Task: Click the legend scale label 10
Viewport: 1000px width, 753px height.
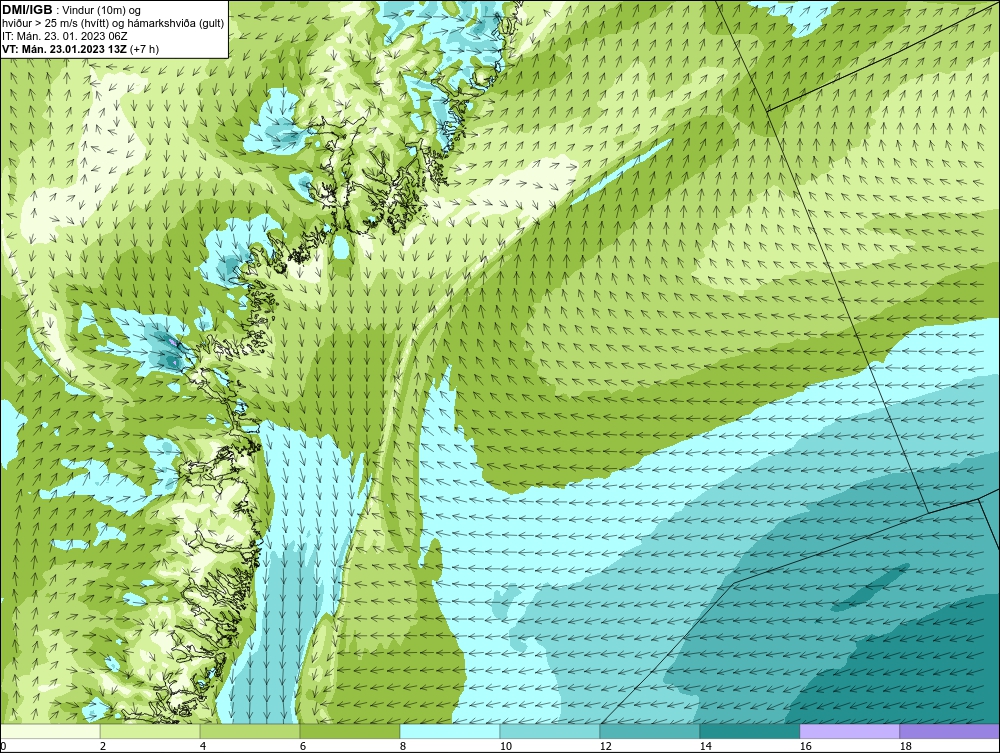Action: [x=506, y=746]
